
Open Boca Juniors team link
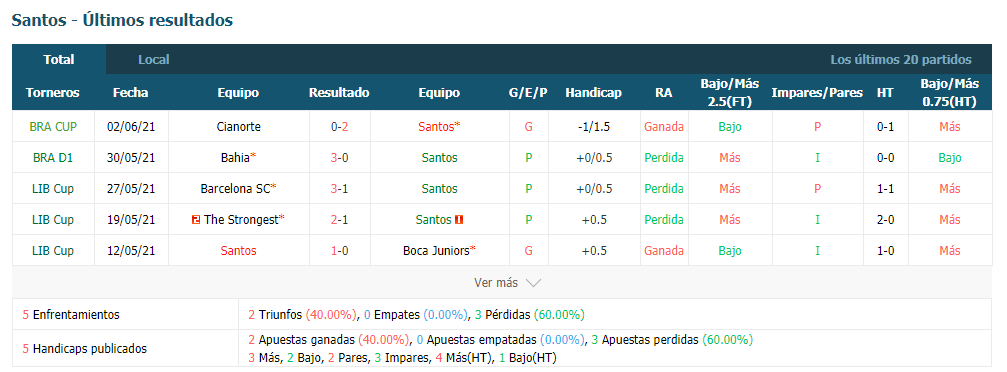pyautogui.click(x=439, y=251)
